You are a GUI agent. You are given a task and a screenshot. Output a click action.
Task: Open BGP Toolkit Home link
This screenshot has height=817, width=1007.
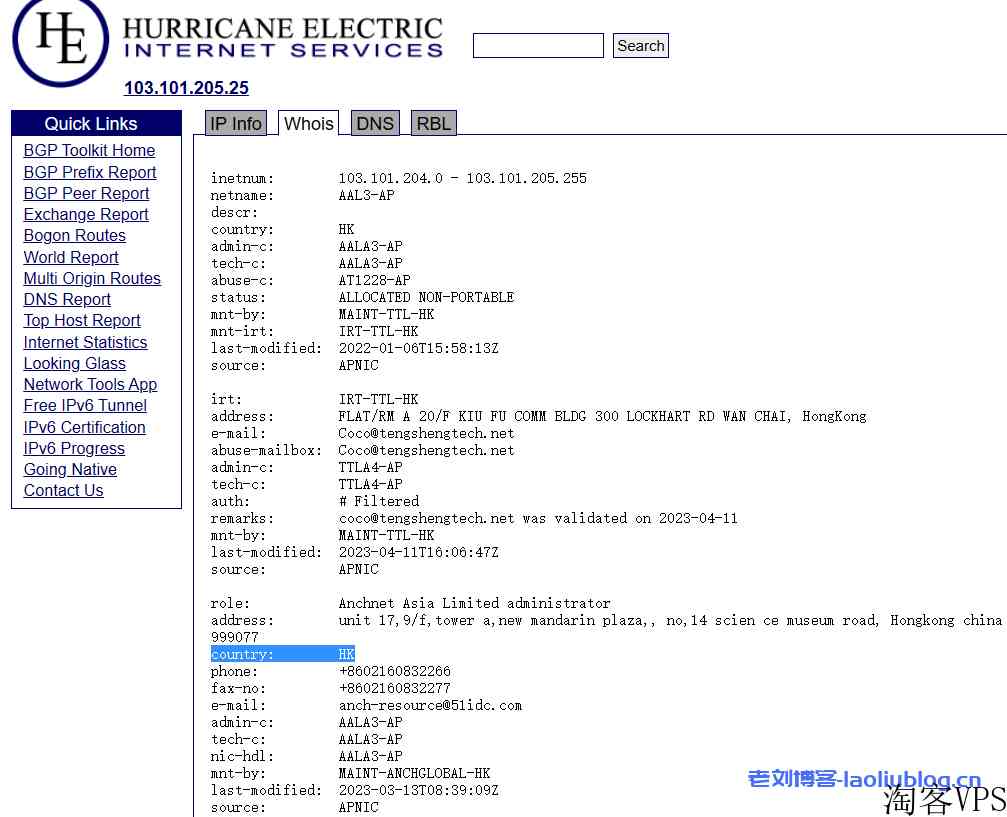89,150
